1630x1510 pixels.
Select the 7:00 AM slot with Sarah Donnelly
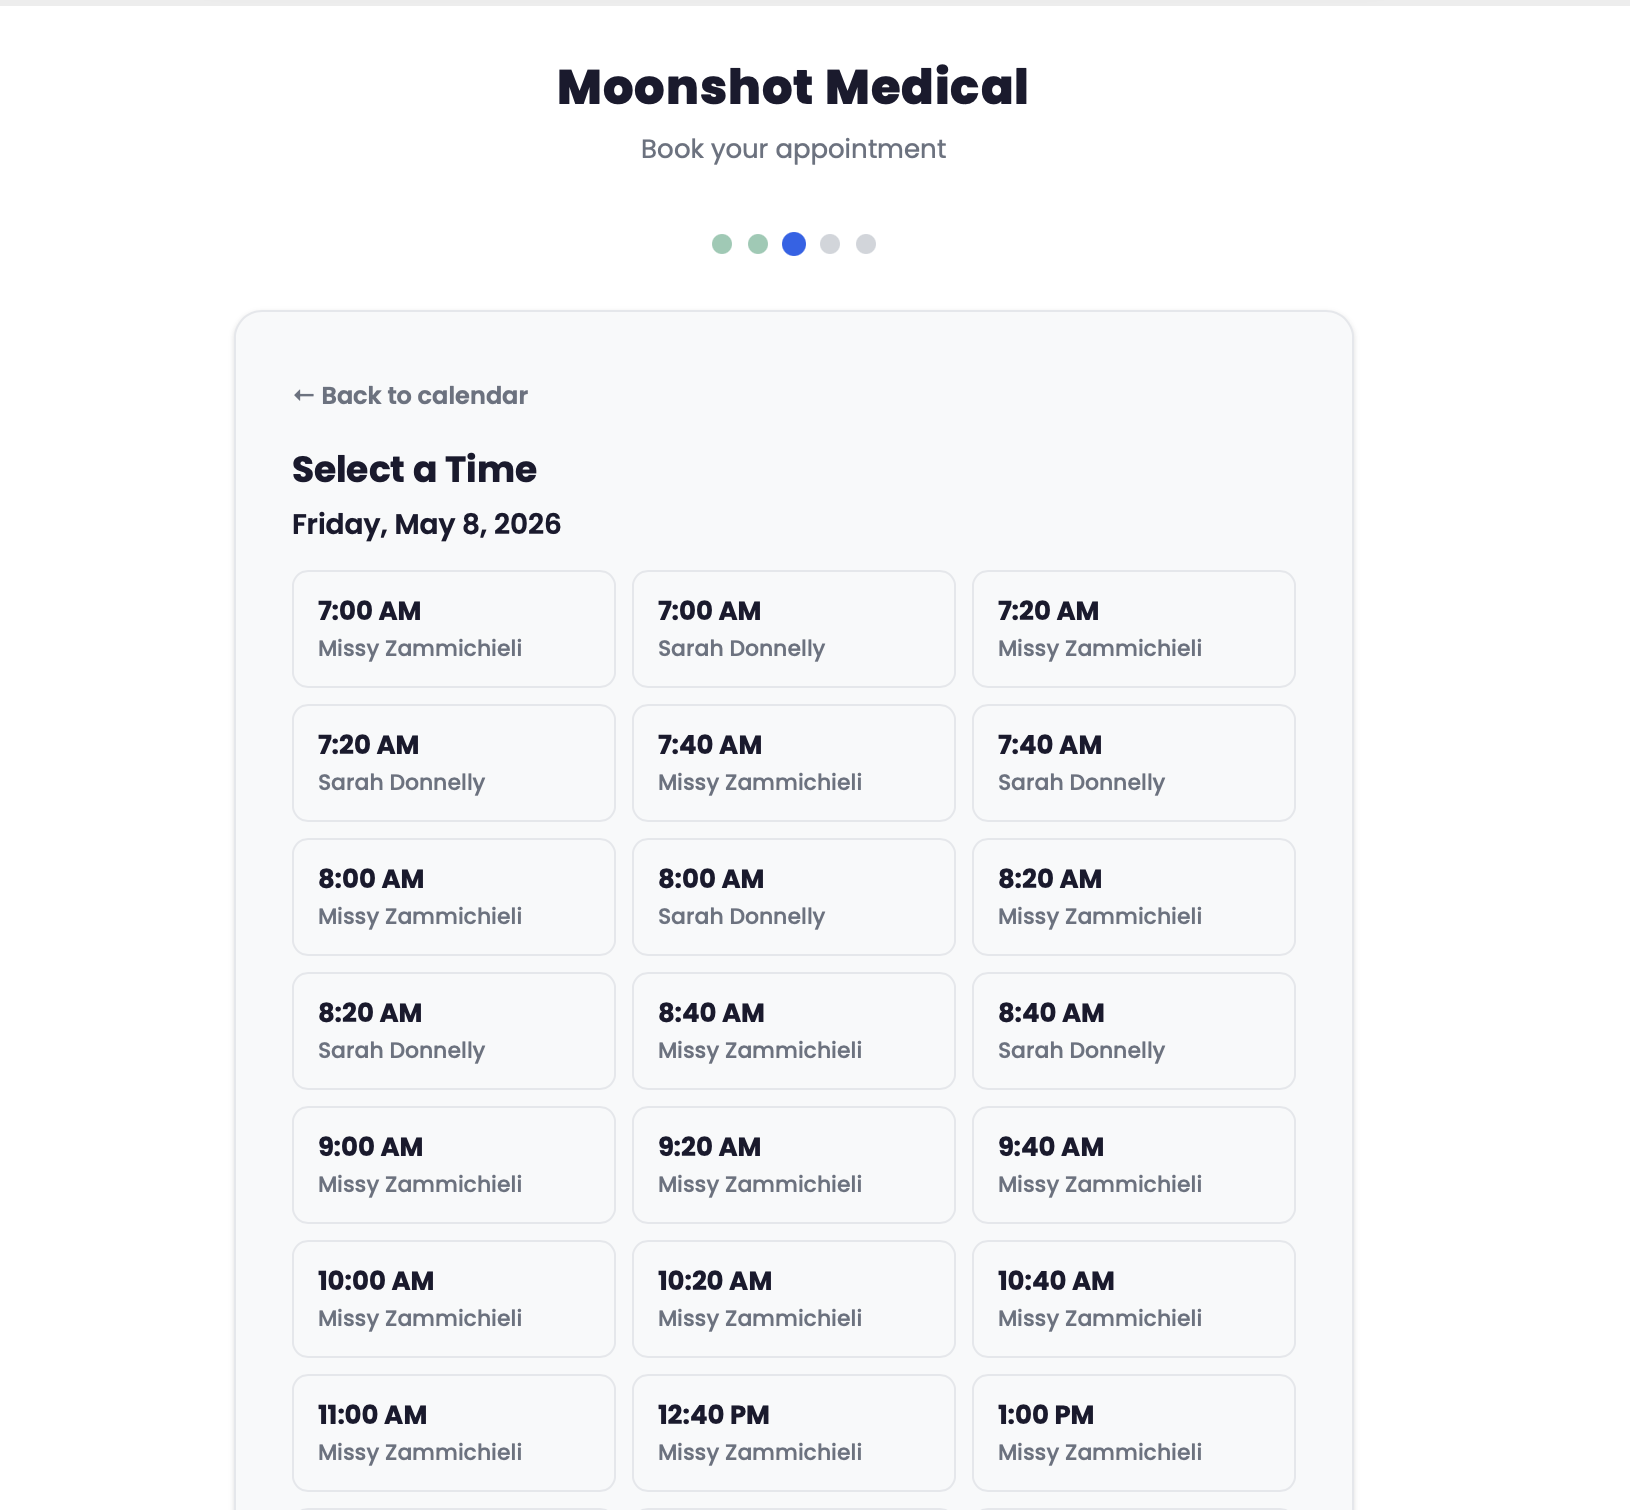(x=793, y=628)
